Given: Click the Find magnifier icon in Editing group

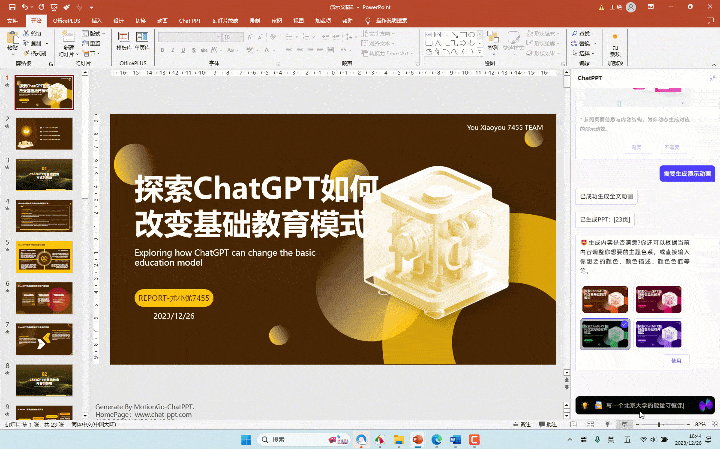Looking at the screenshot, I should pos(574,34).
